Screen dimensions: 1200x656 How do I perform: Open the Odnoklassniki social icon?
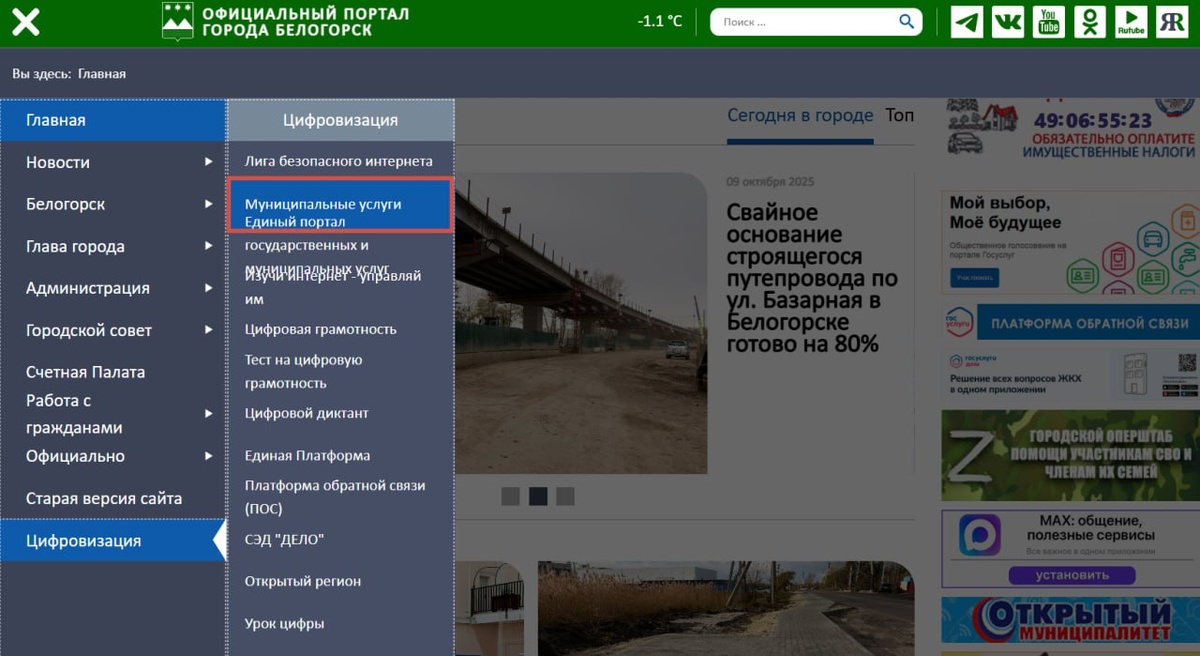coord(1089,22)
